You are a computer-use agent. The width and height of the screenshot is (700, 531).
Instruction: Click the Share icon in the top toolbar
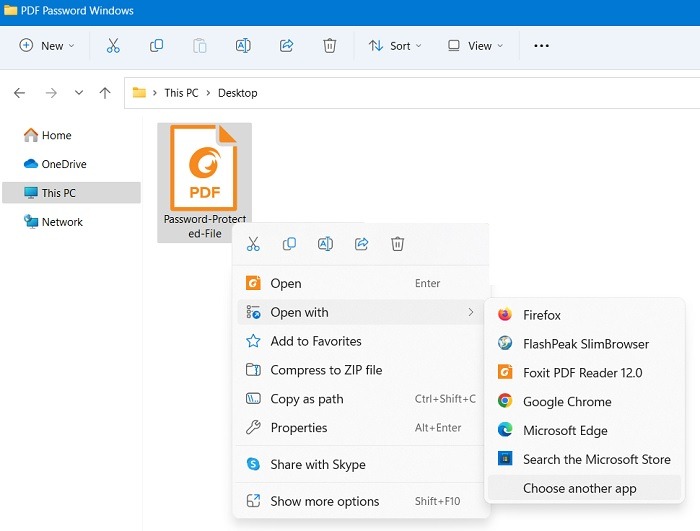pyautogui.click(x=286, y=46)
